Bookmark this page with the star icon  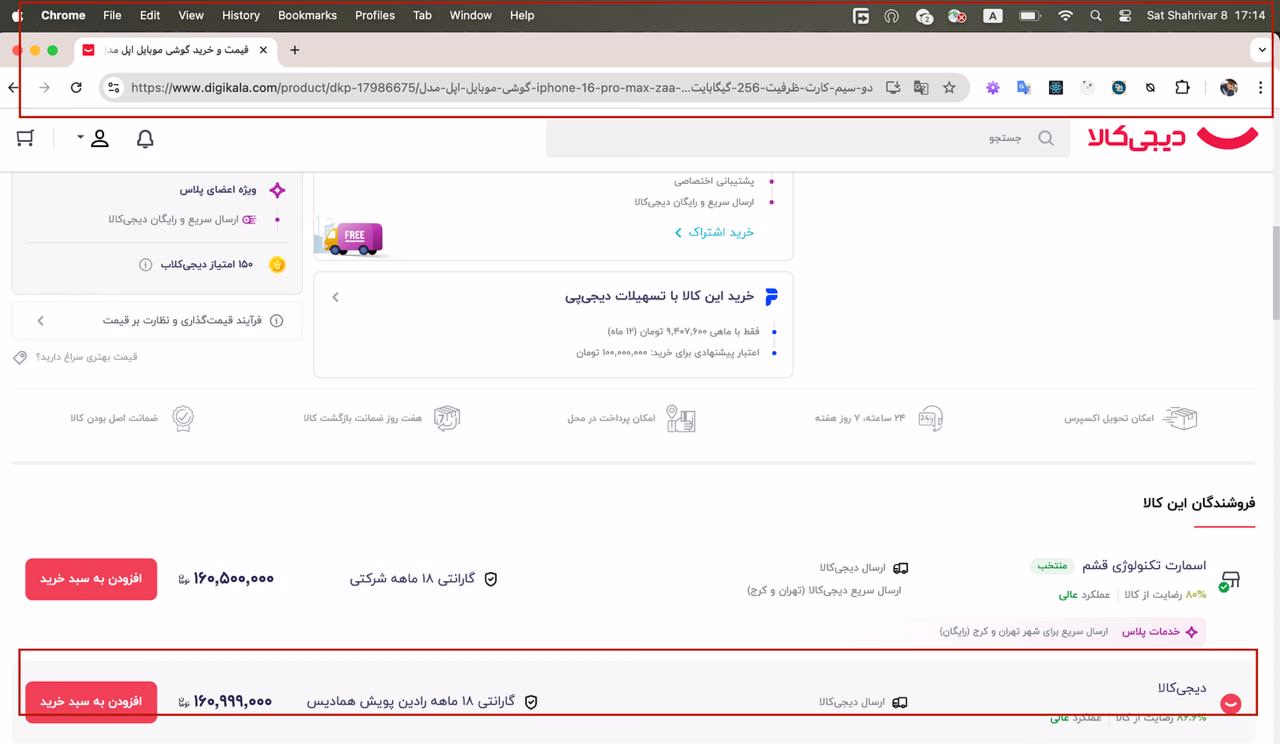click(949, 88)
